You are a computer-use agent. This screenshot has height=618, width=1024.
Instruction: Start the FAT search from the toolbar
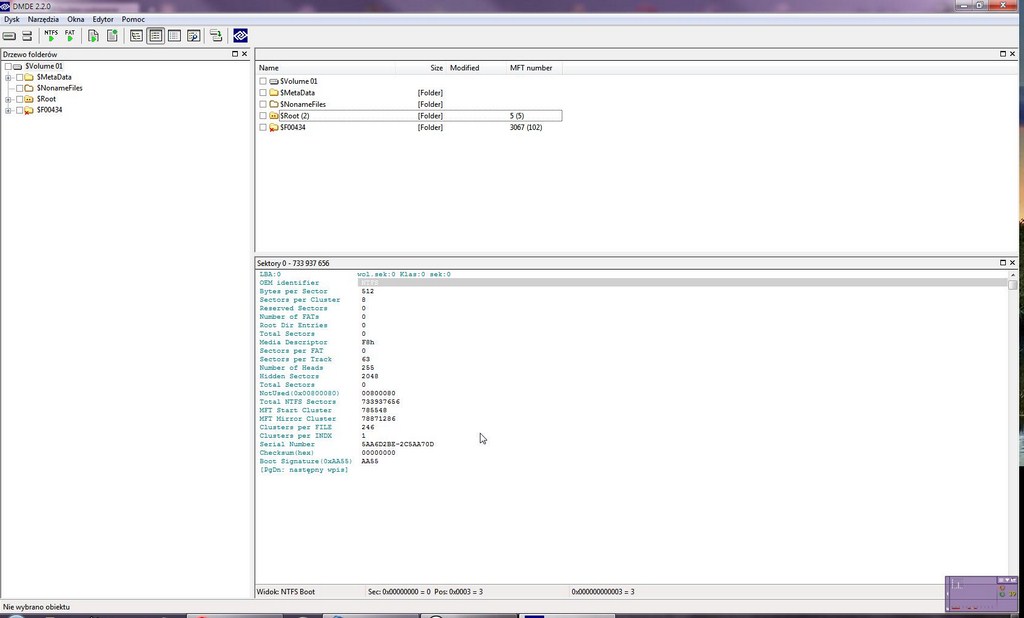(70, 36)
